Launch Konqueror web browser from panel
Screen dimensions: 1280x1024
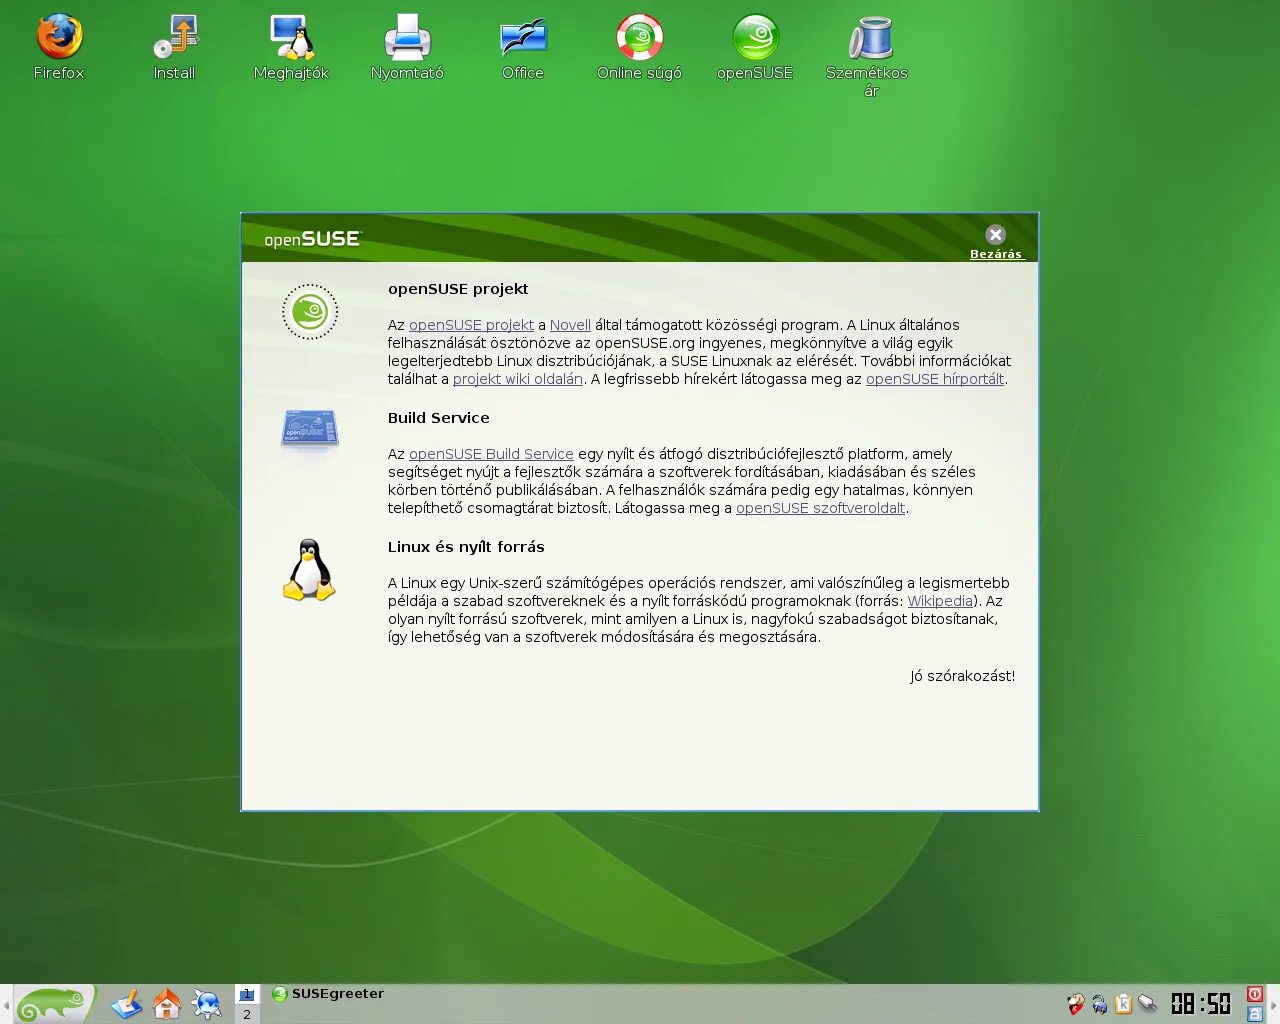click(x=207, y=1004)
